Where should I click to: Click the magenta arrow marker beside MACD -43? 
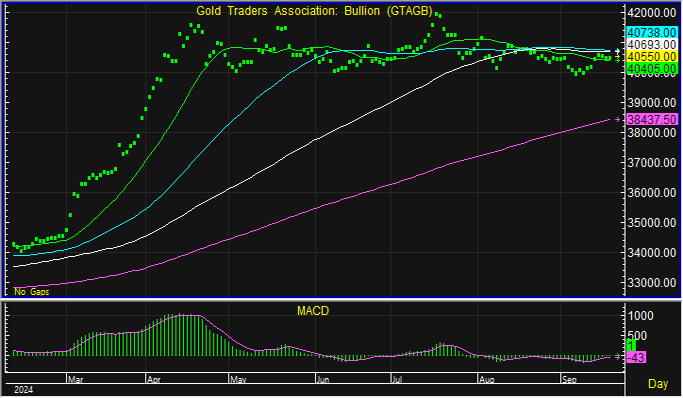coord(618,358)
